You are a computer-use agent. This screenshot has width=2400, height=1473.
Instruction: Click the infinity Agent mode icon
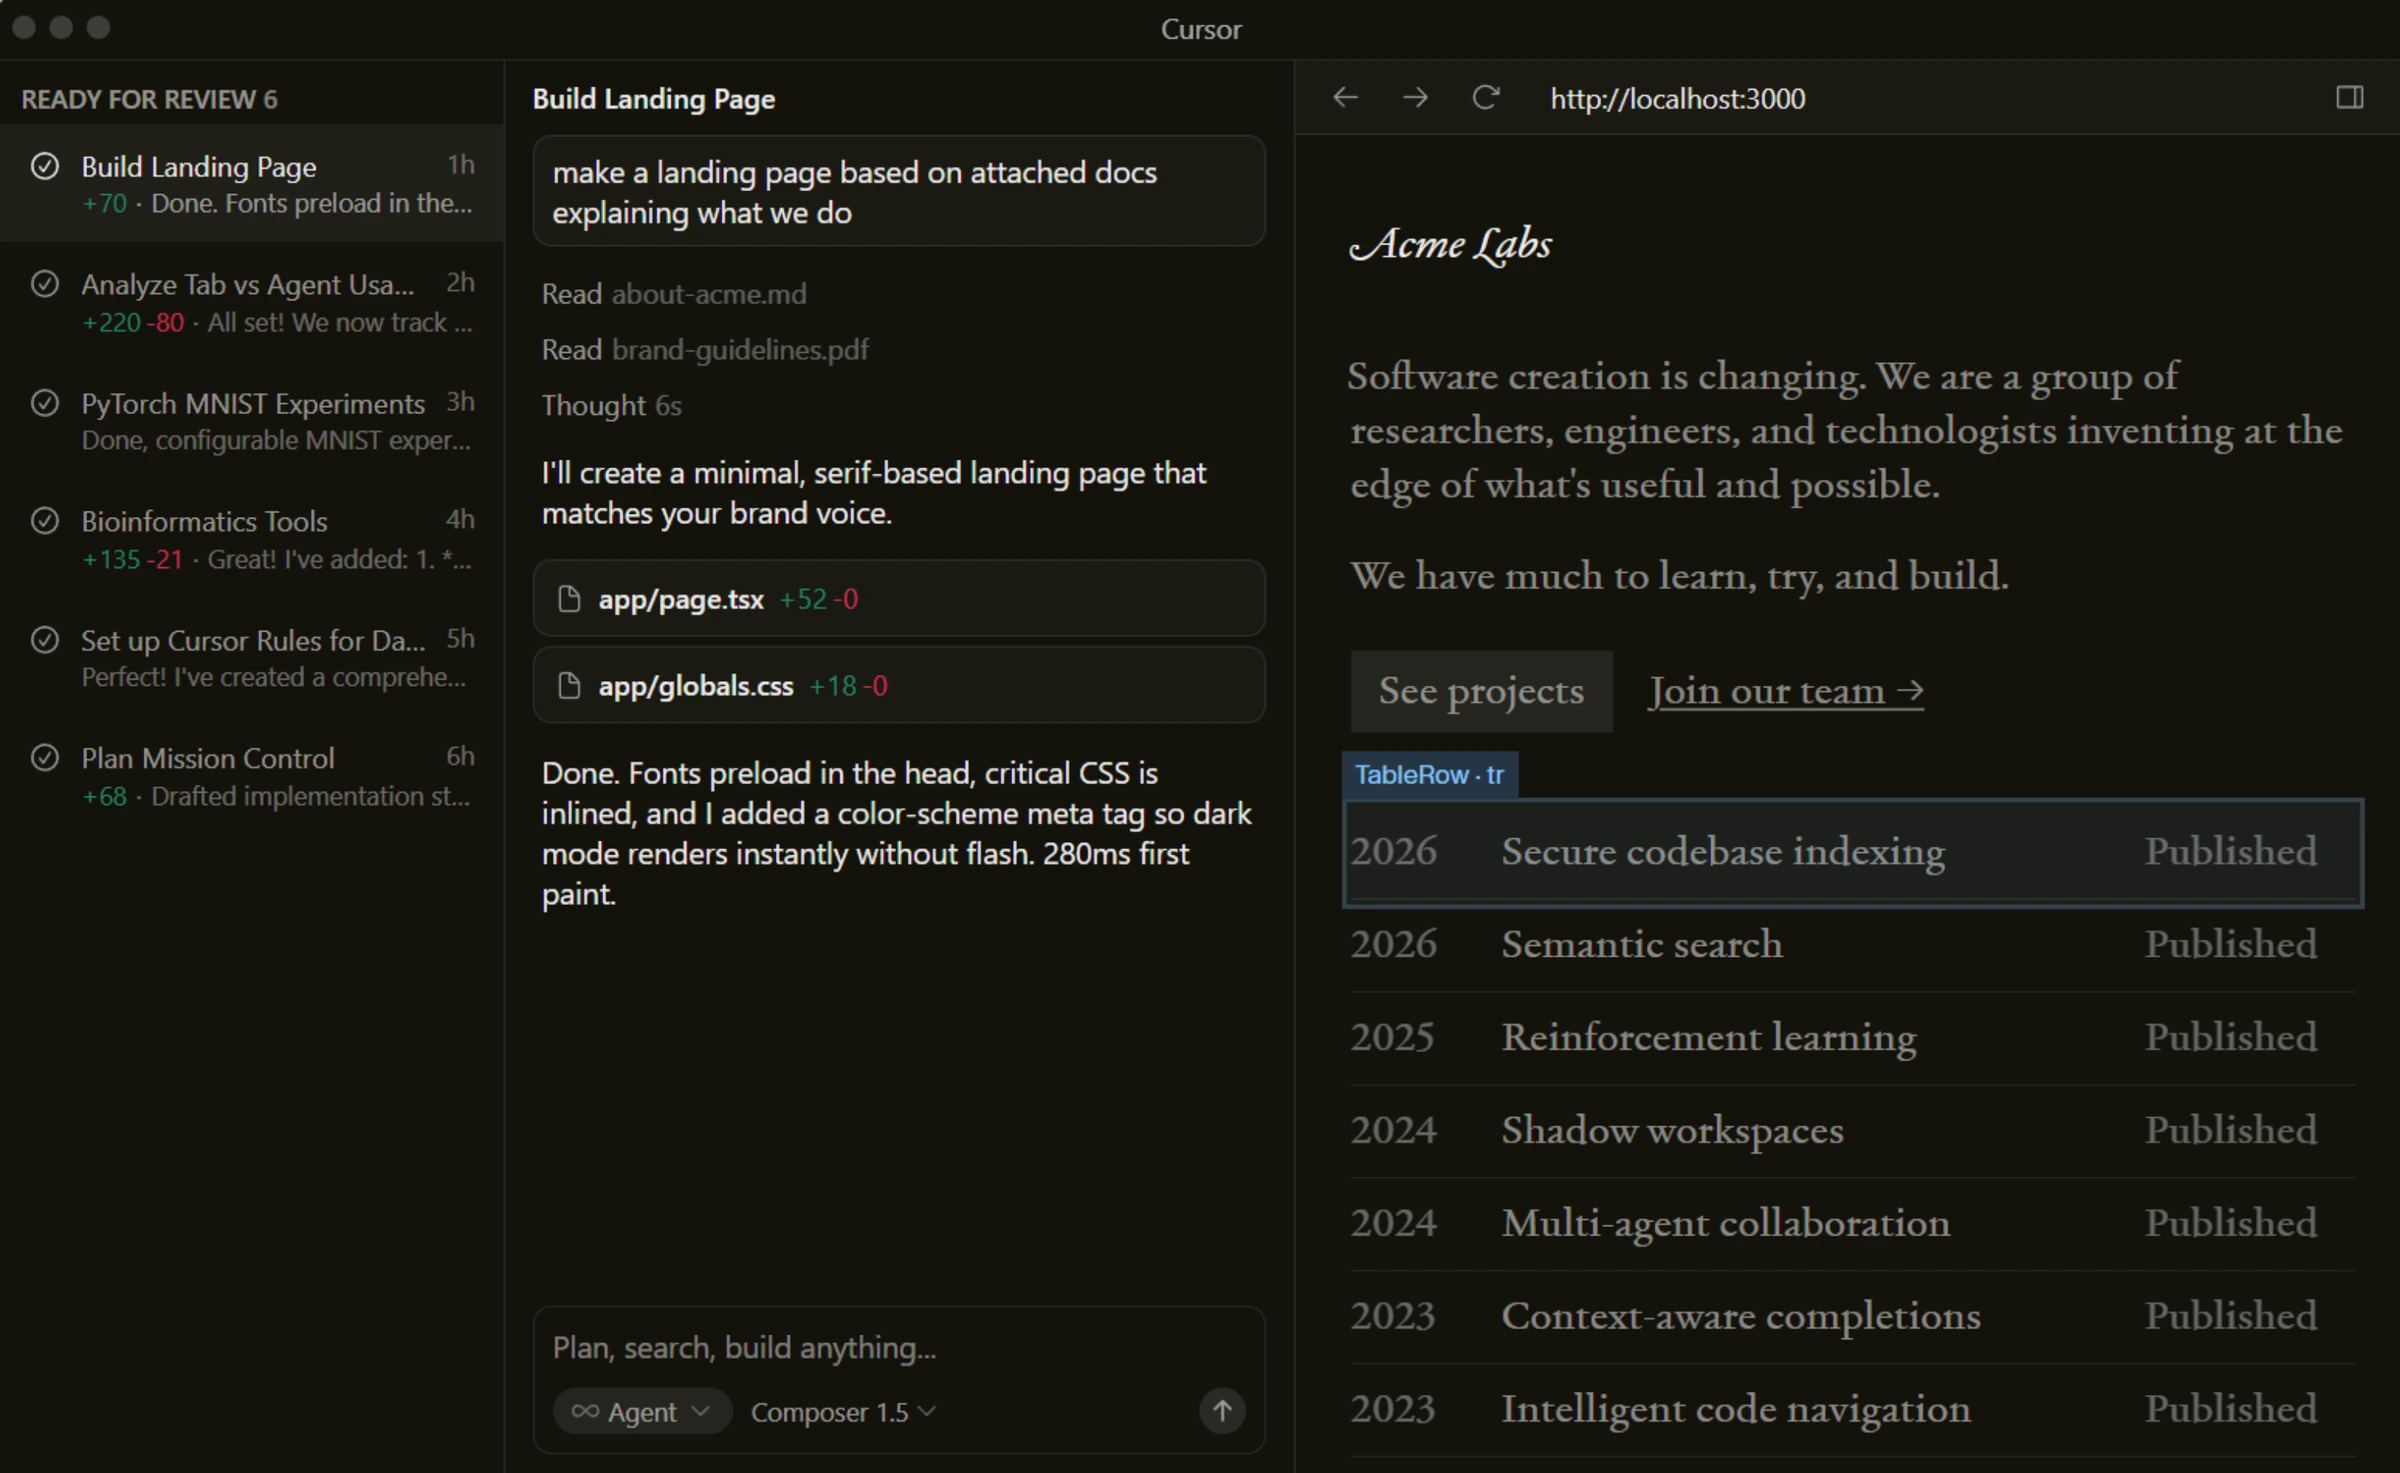(x=585, y=1411)
